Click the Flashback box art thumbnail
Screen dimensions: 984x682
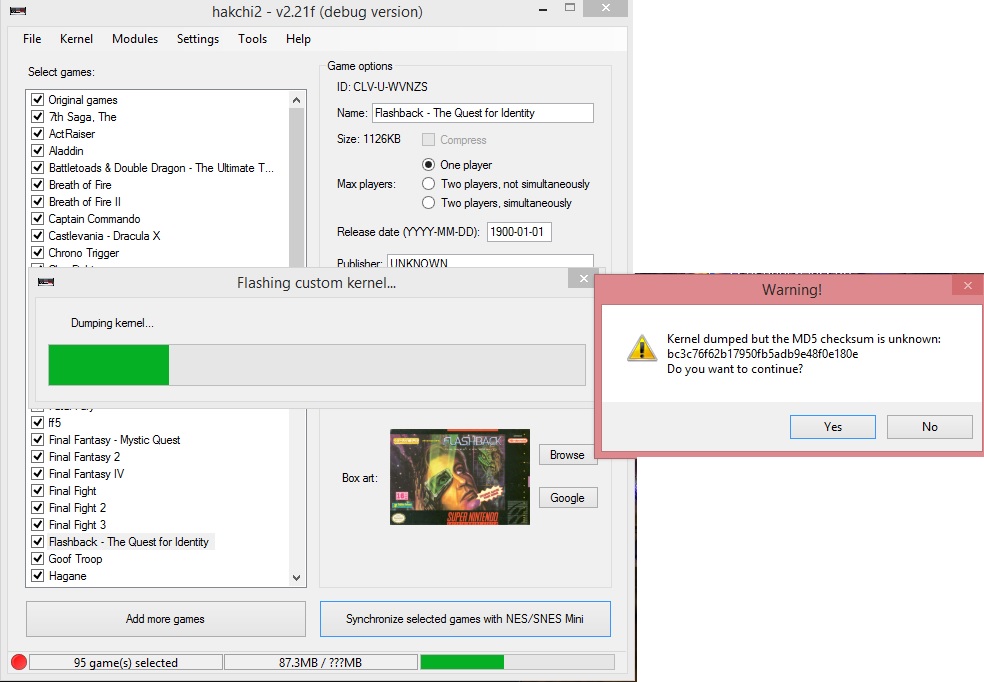point(459,477)
